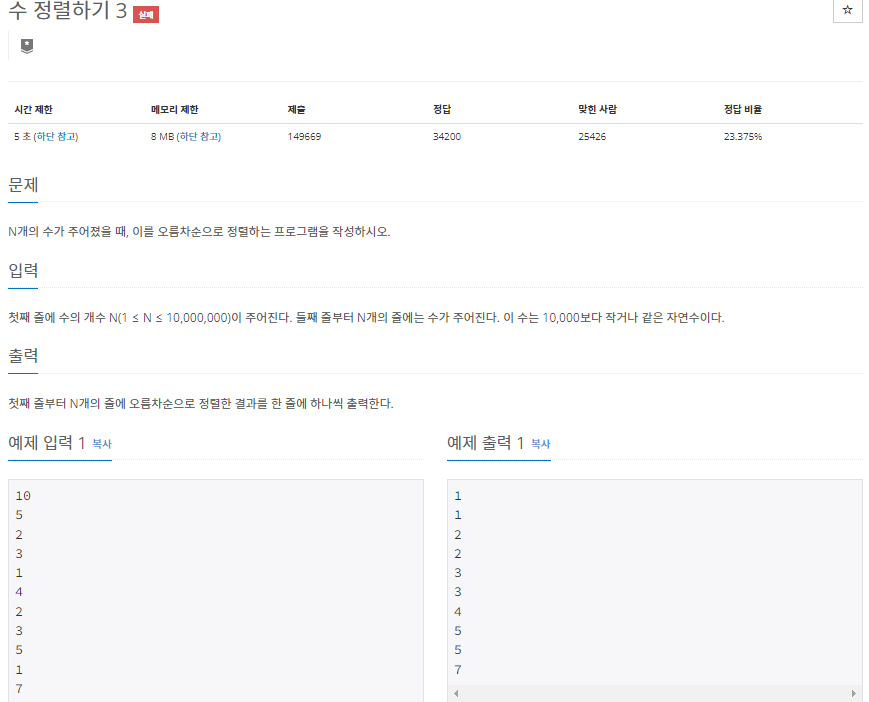Click the 시간 제한 column header

tap(33, 109)
